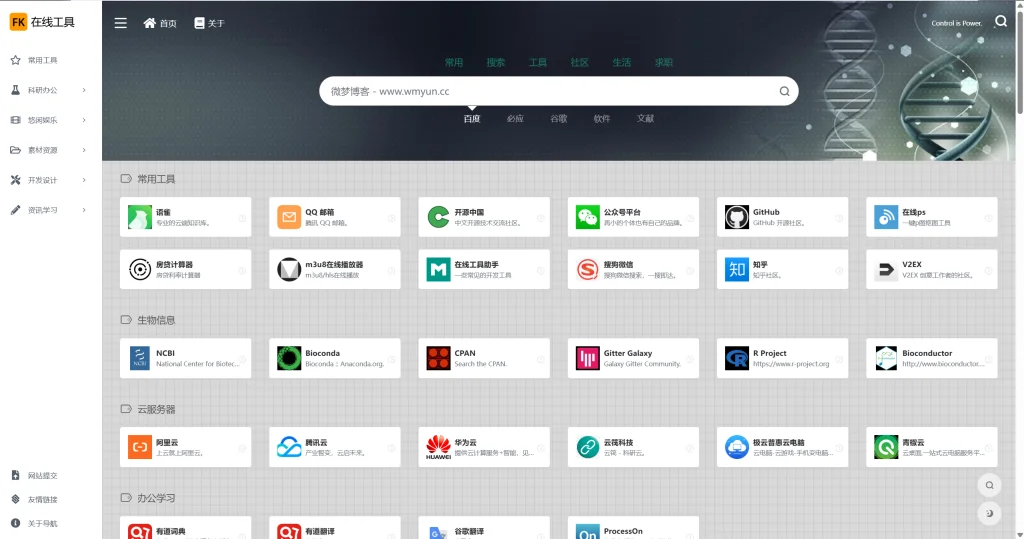Viewport: 1024px width, 539px height.
Task: Select the 求职 search category tab
Action: [x=664, y=63]
